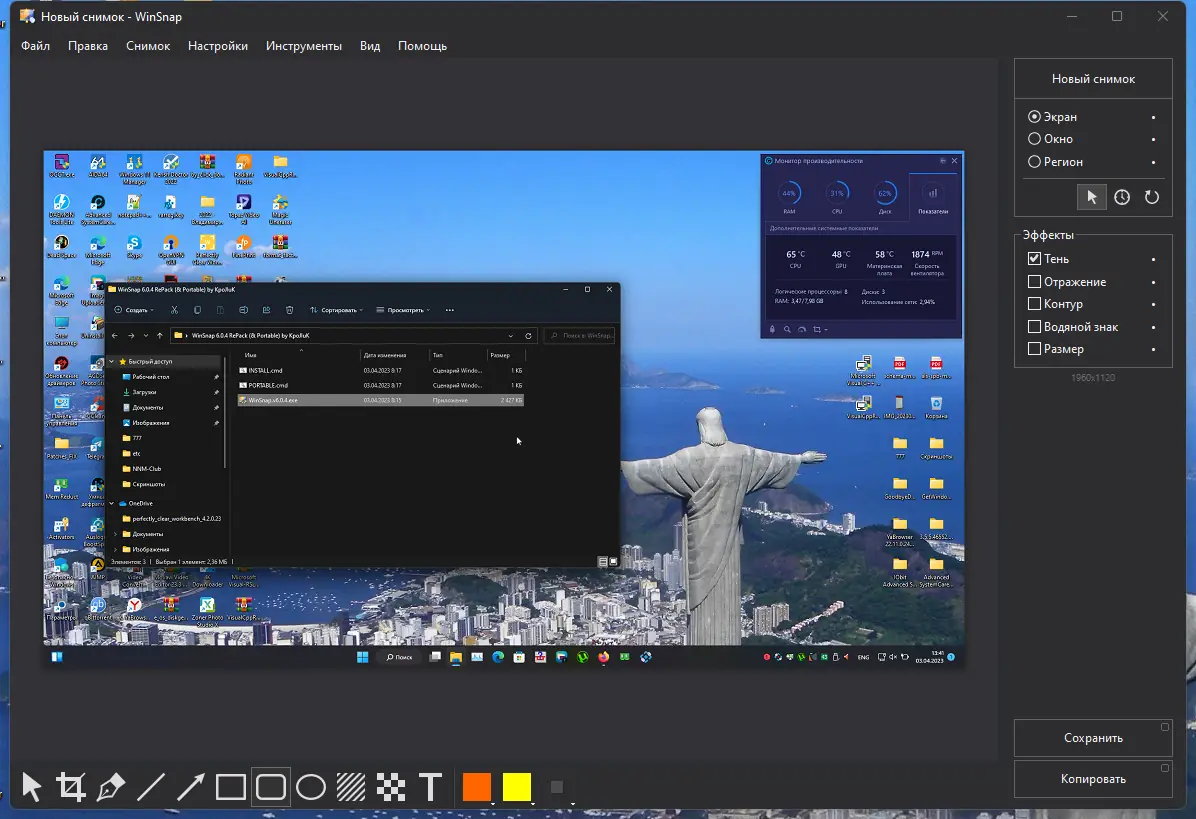Select the crop tool

(x=70, y=786)
